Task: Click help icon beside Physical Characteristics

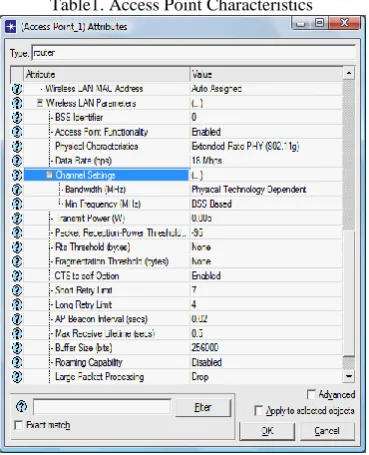Action: [17, 146]
